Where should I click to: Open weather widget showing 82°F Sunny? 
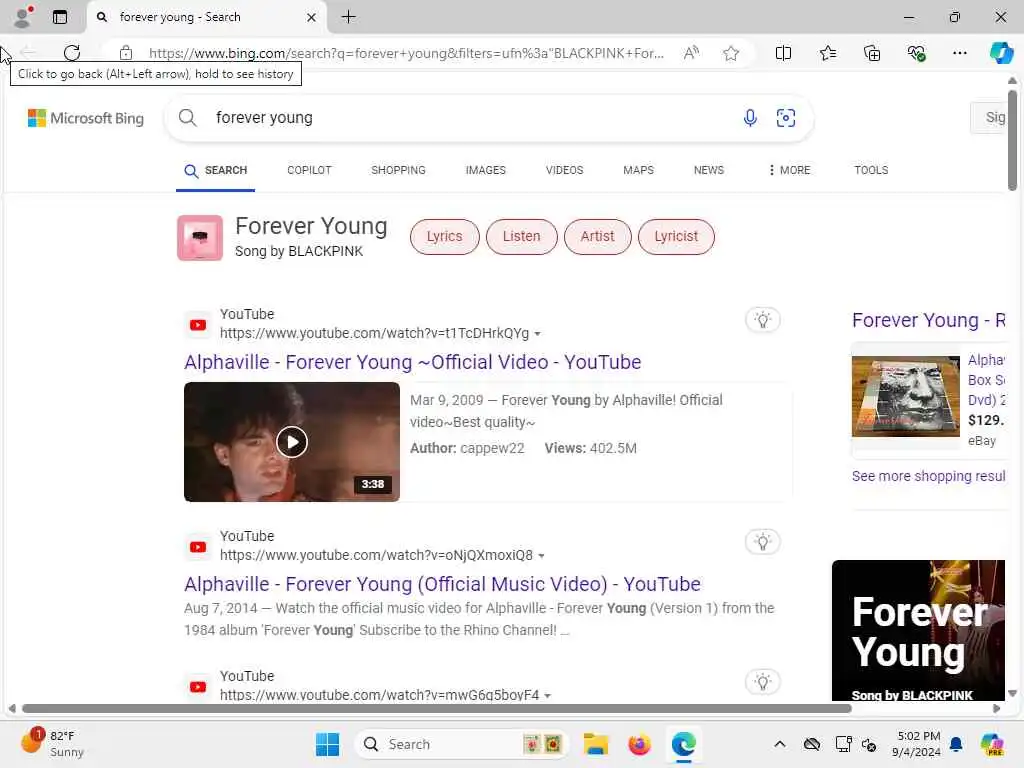(53, 744)
